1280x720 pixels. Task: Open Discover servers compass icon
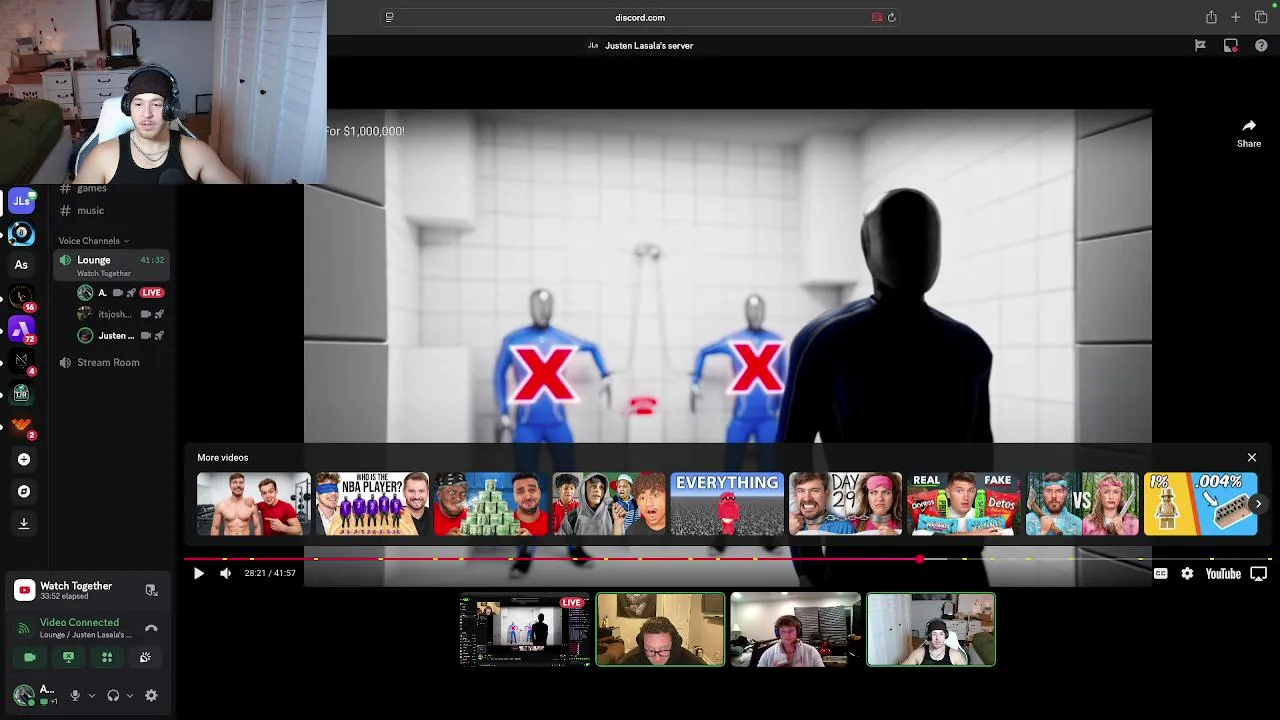[x=24, y=491]
